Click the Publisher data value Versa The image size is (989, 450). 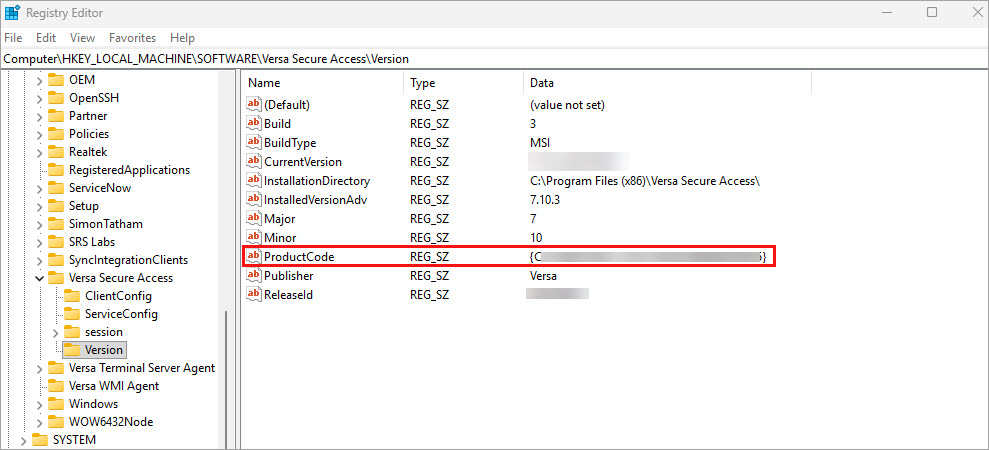point(543,276)
